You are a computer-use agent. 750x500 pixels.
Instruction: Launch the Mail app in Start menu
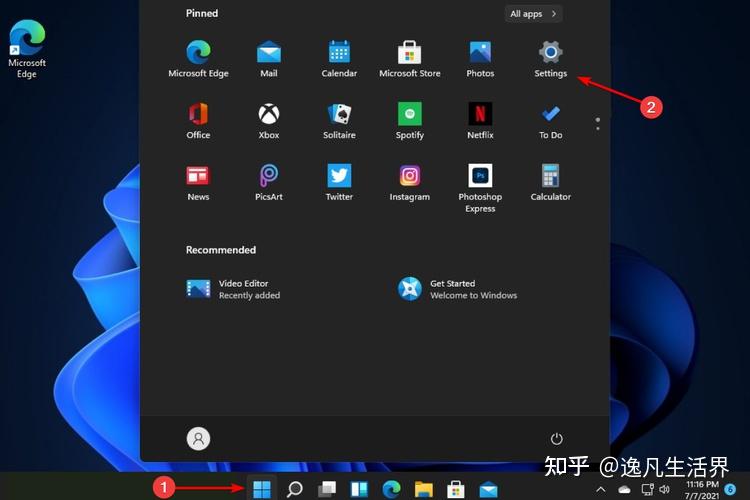268,59
